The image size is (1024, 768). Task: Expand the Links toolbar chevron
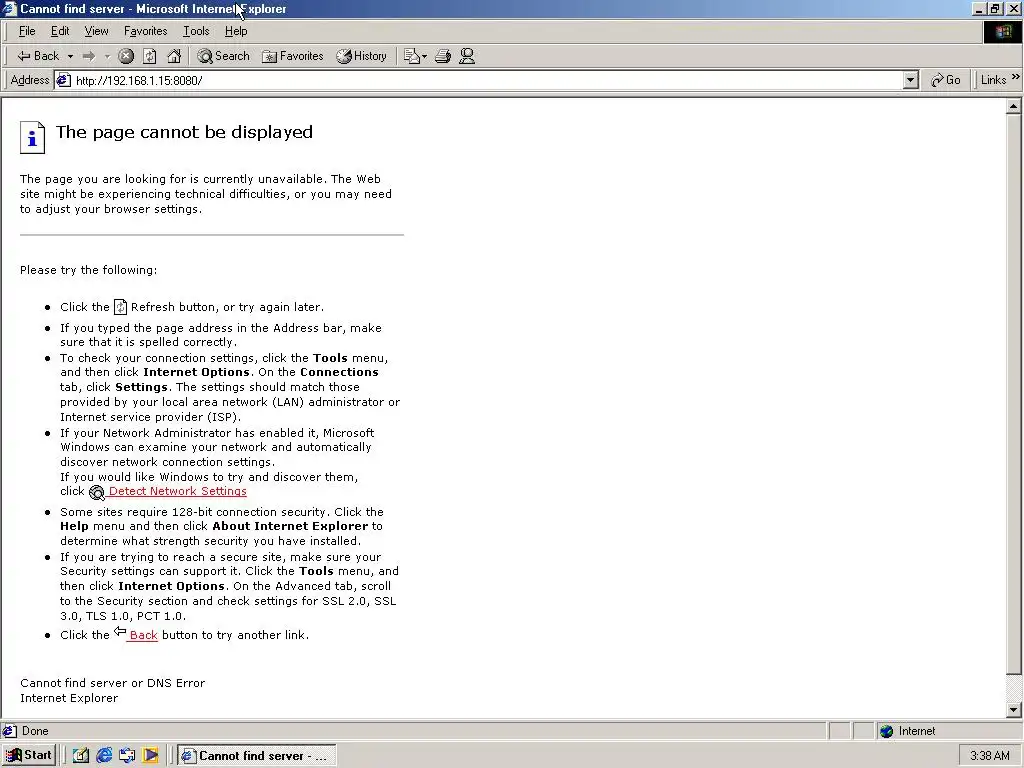click(1016, 77)
